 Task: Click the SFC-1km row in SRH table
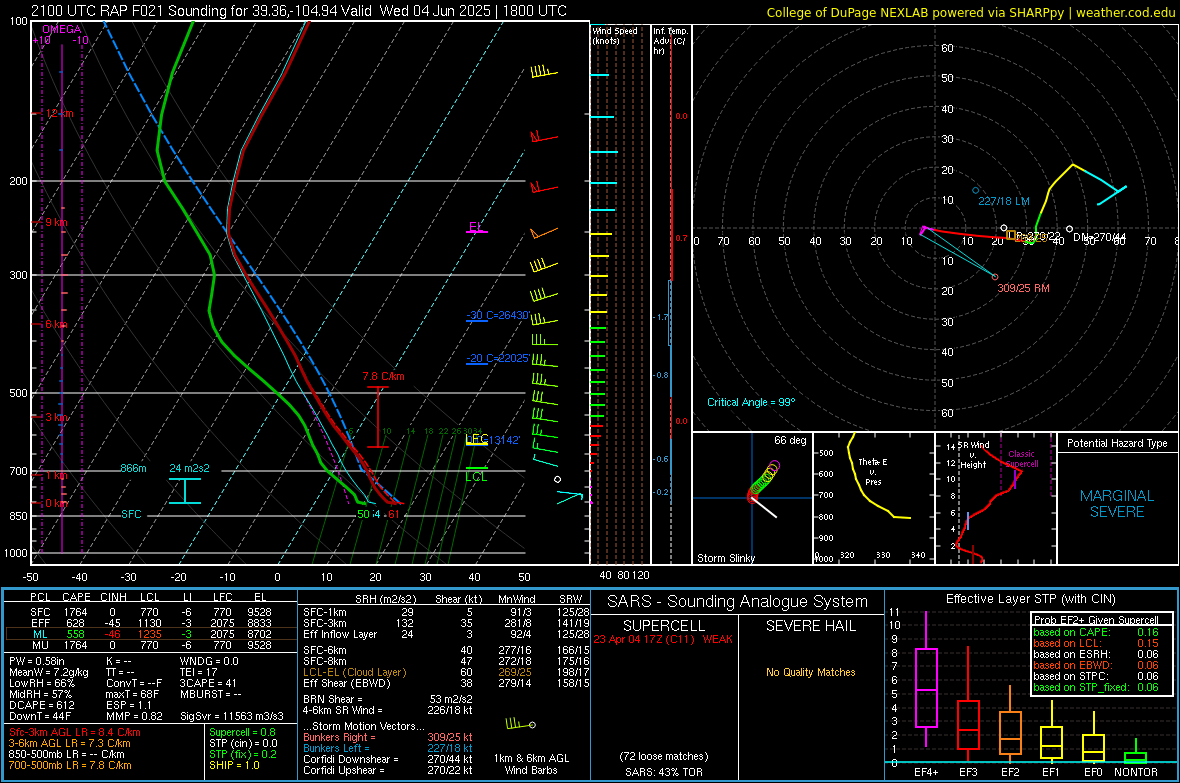pos(446,612)
